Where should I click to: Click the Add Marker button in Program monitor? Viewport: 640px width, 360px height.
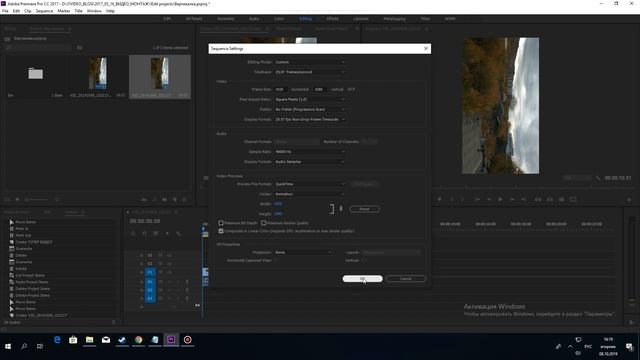[x=440, y=199]
